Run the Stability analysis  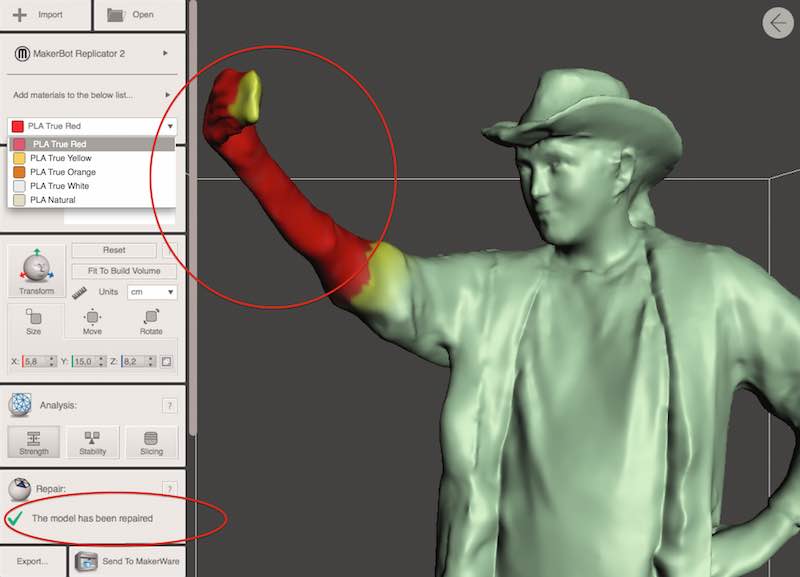point(93,442)
